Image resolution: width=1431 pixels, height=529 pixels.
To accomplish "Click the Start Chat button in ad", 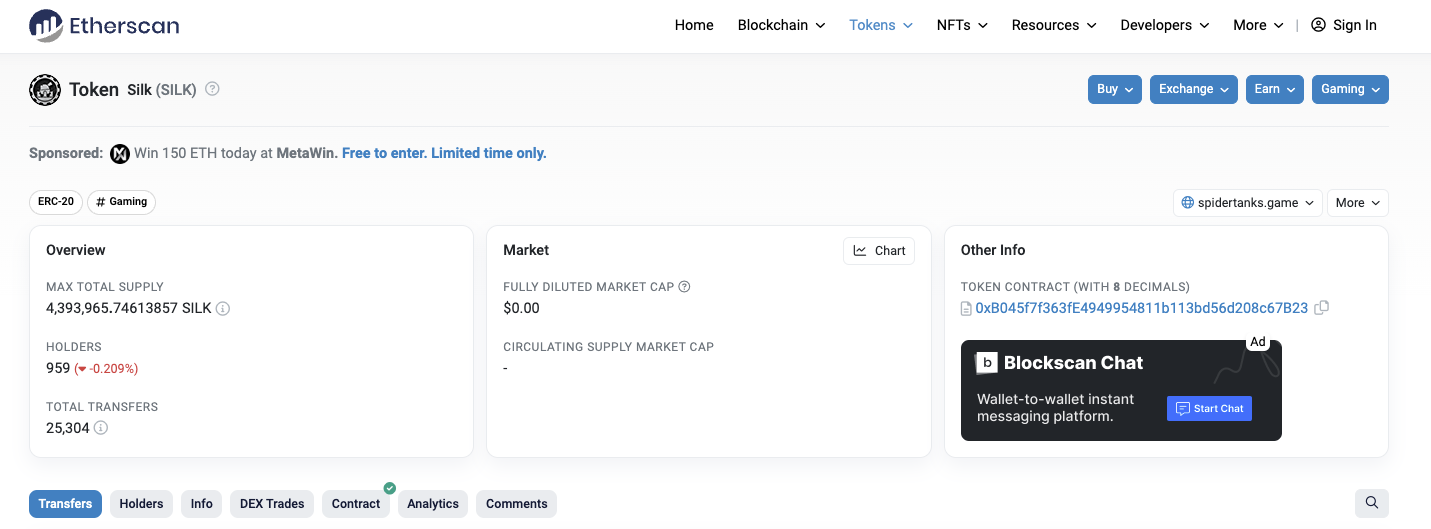I will pos(1209,408).
